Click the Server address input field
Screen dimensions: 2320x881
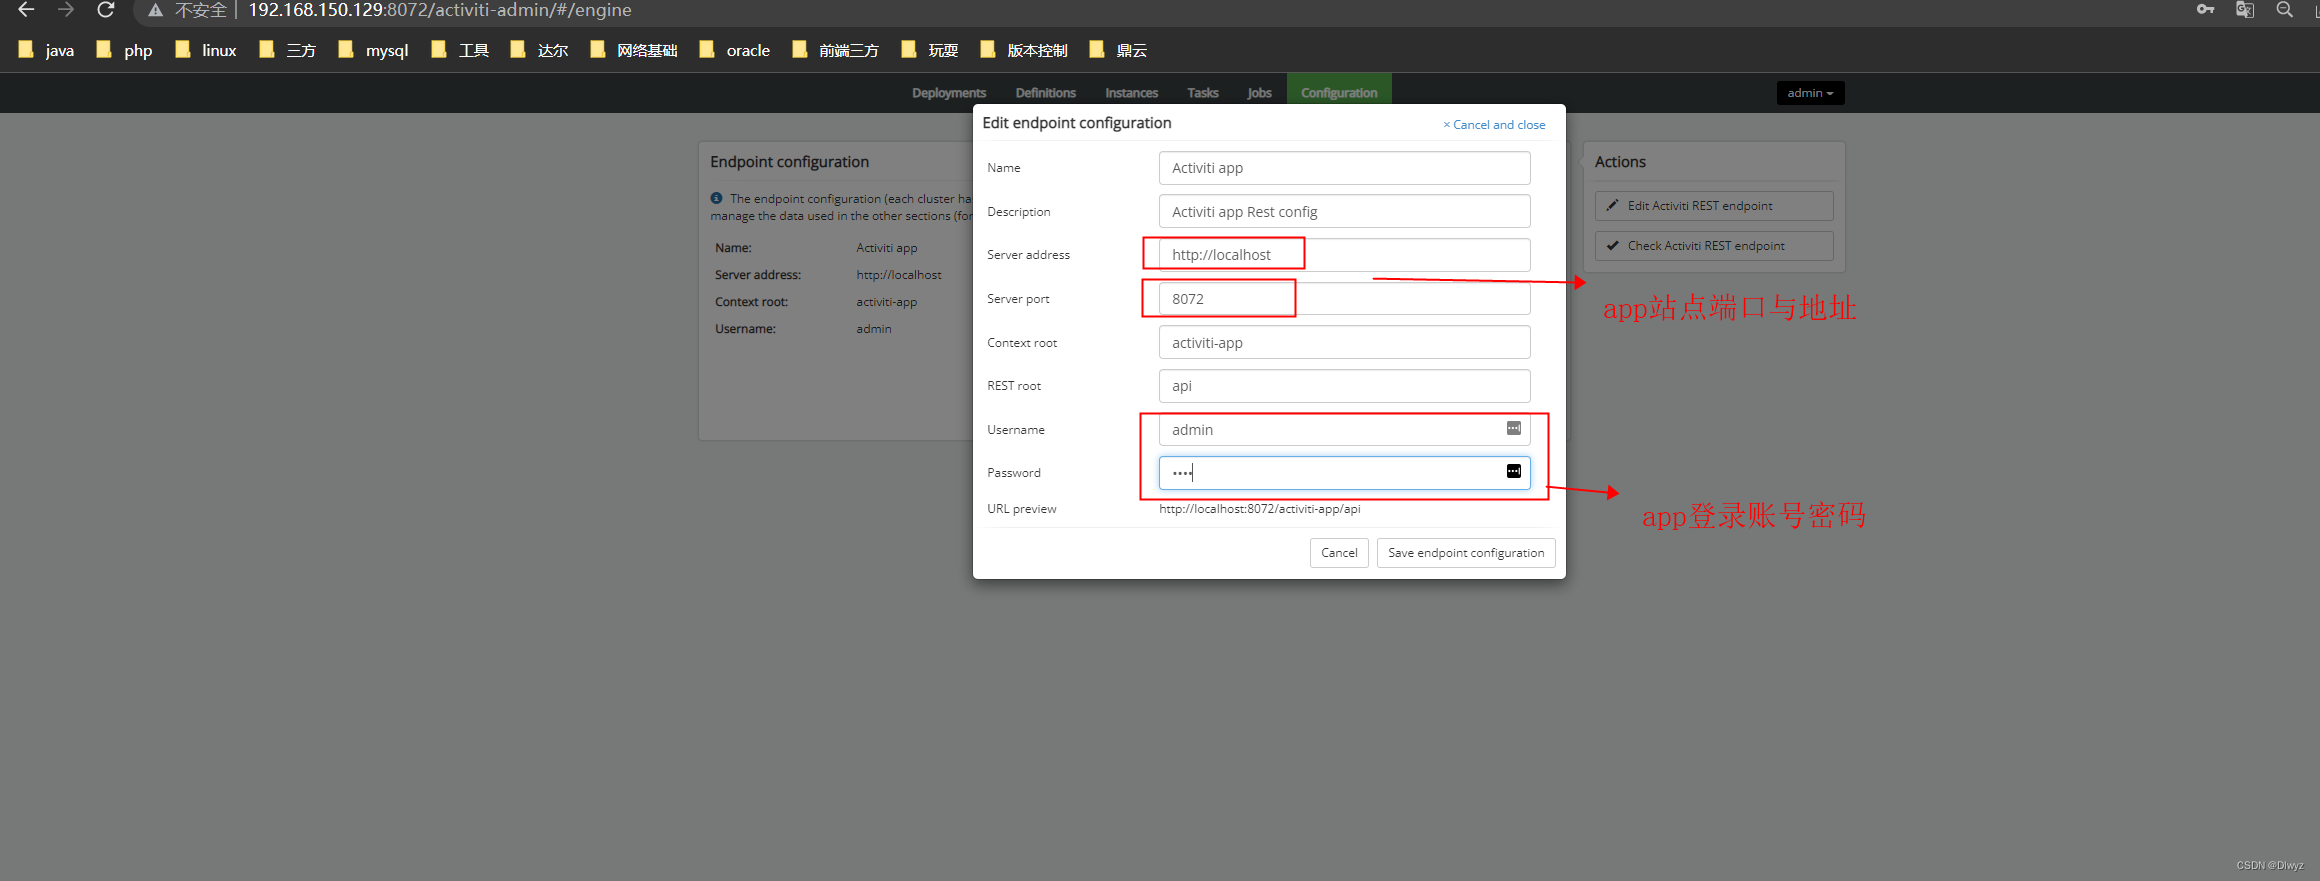click(x=1344, y=255)
